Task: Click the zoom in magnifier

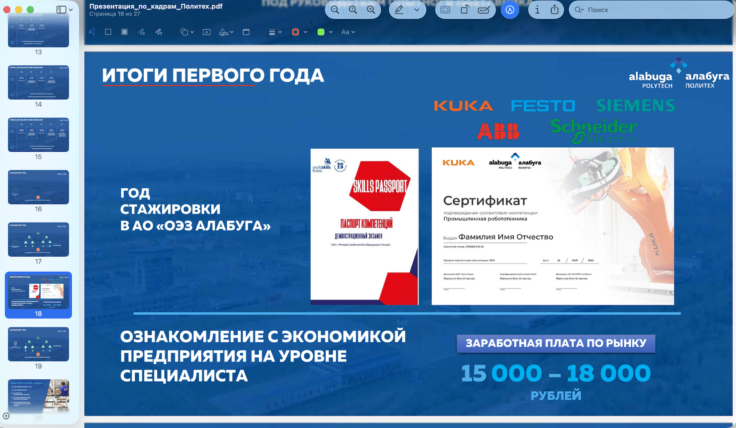Action: [x=372, y=9]
